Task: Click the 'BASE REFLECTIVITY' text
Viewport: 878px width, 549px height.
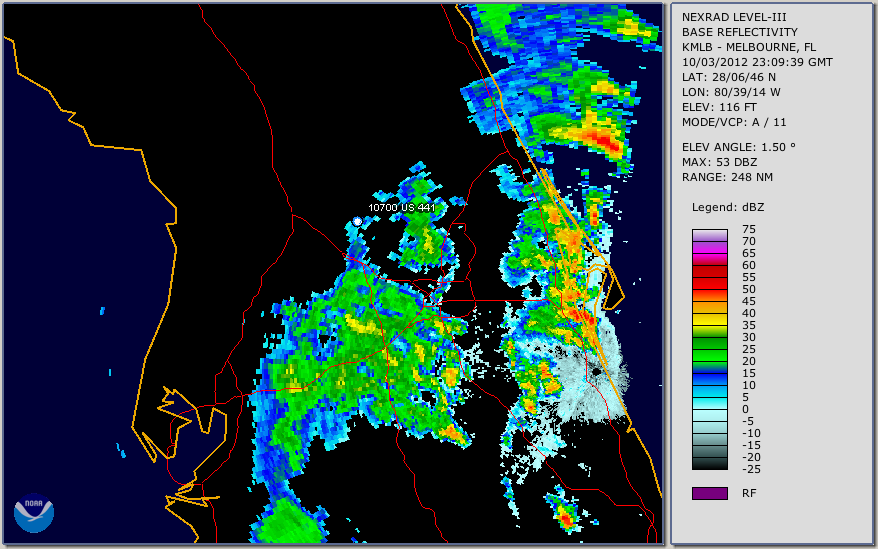Action: point(739,32)
